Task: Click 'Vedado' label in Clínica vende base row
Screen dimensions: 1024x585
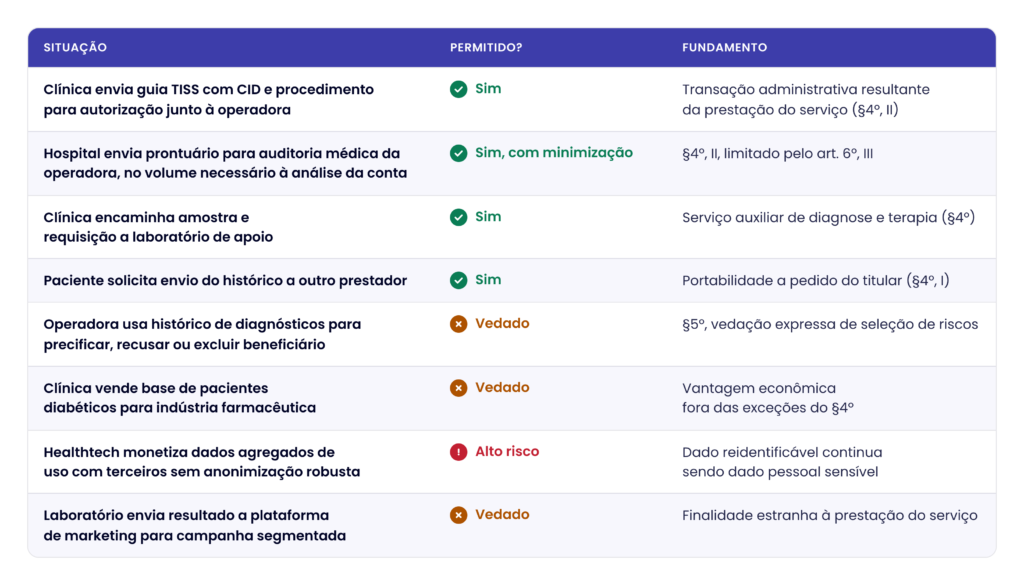Action: [502, 387]
